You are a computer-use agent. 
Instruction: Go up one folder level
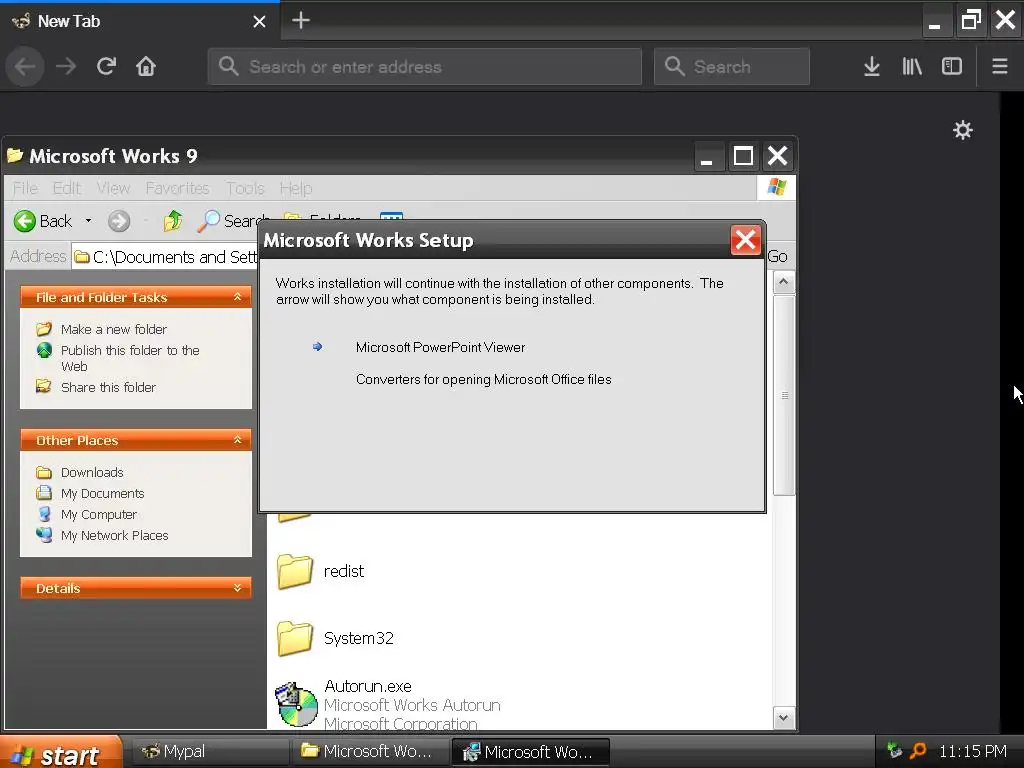coord(172,221)
